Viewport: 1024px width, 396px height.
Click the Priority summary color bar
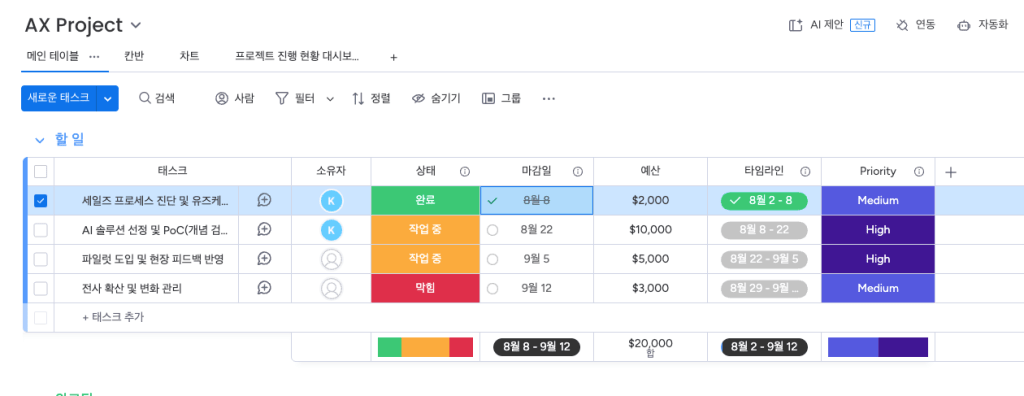click(878, 347)
